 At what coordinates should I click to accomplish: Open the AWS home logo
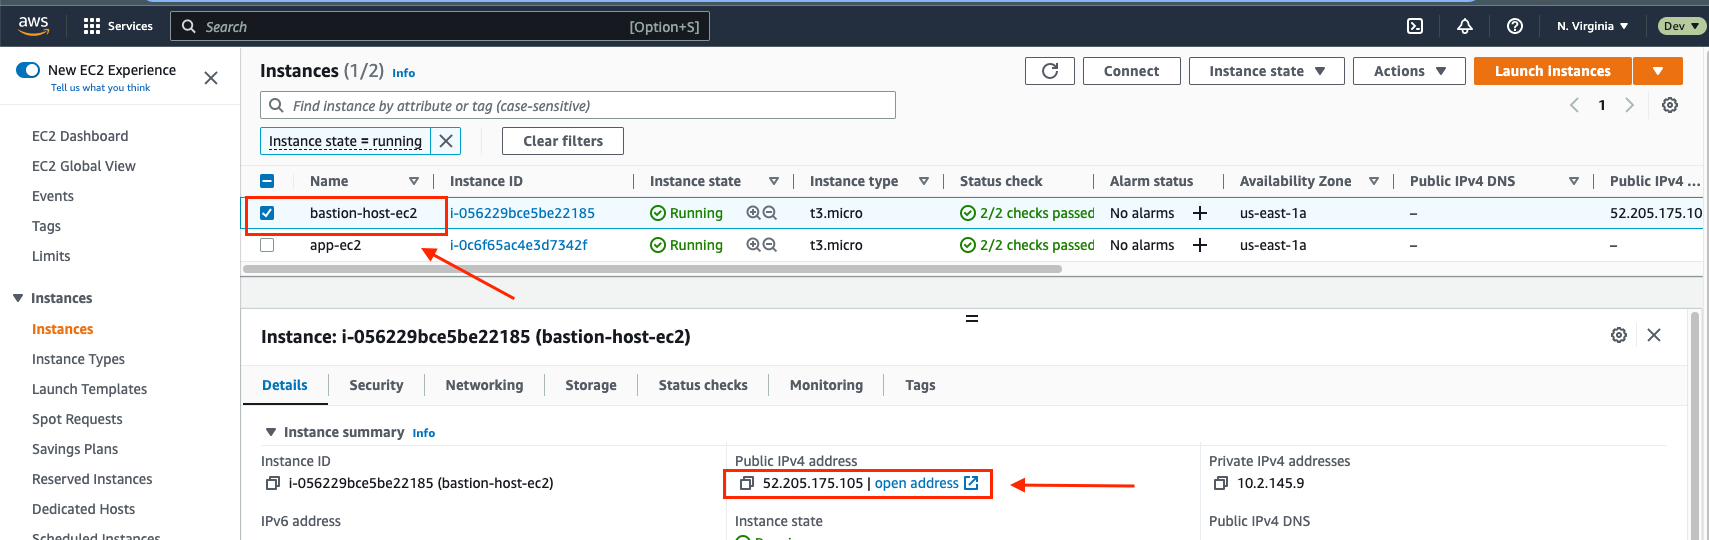[33, 25]
